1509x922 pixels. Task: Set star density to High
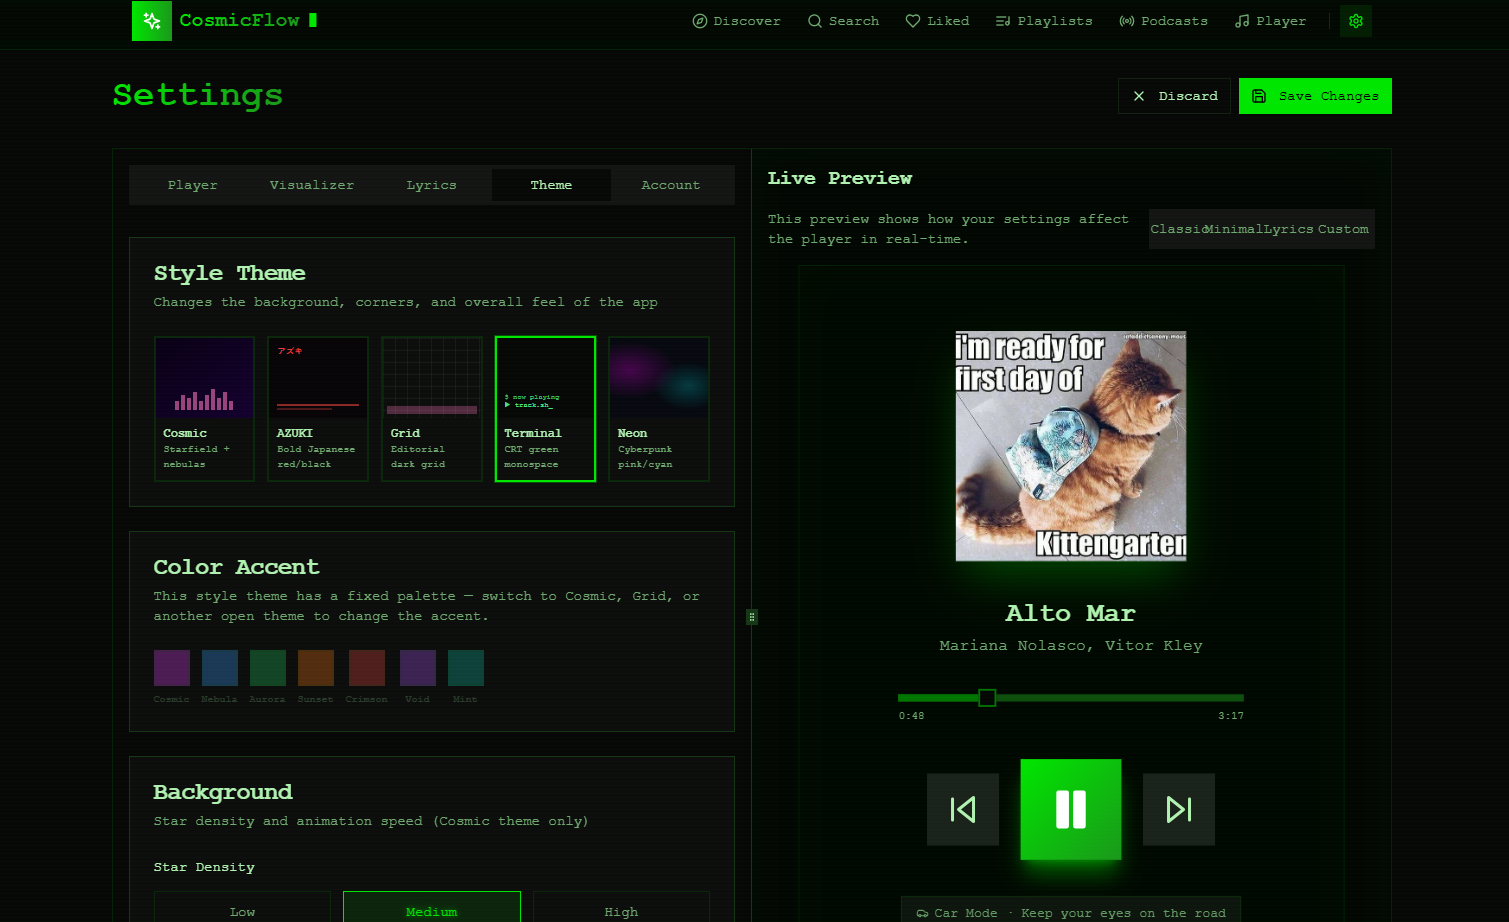point(621,908)
